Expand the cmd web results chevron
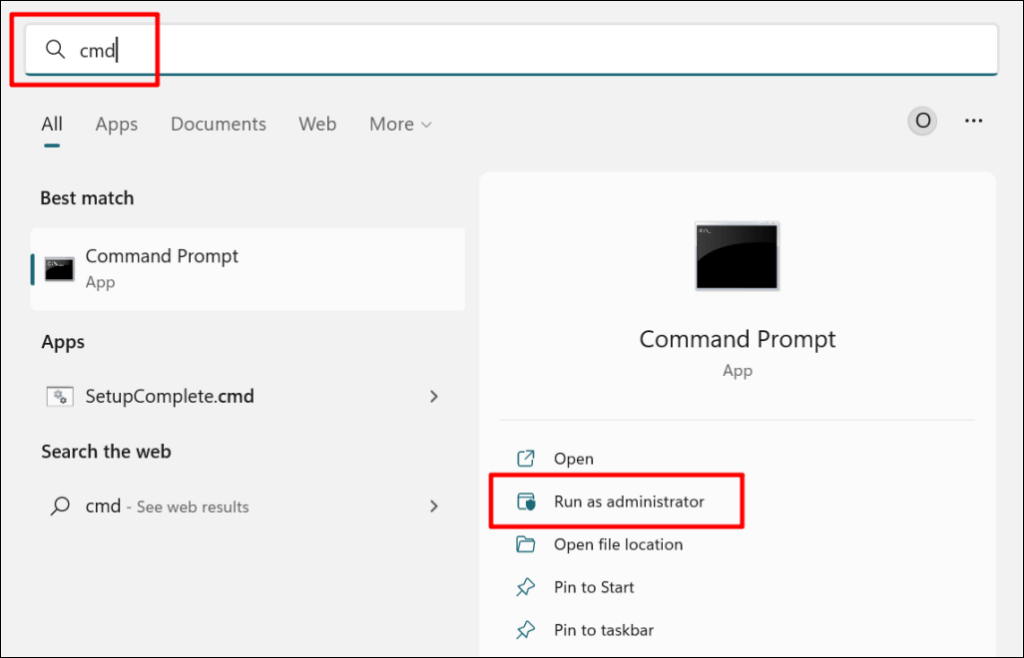The width and height of the screenshot is (1024, 658). point(433,507)
